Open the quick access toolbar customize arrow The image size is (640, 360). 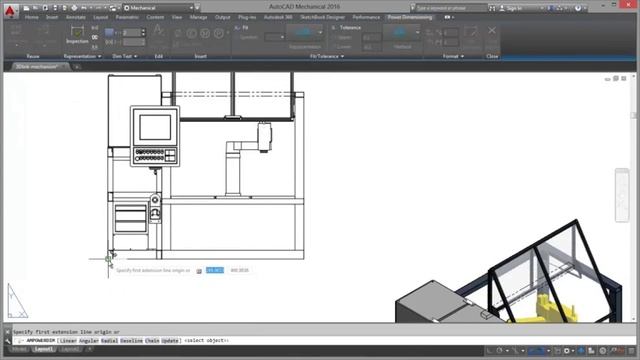197,8
